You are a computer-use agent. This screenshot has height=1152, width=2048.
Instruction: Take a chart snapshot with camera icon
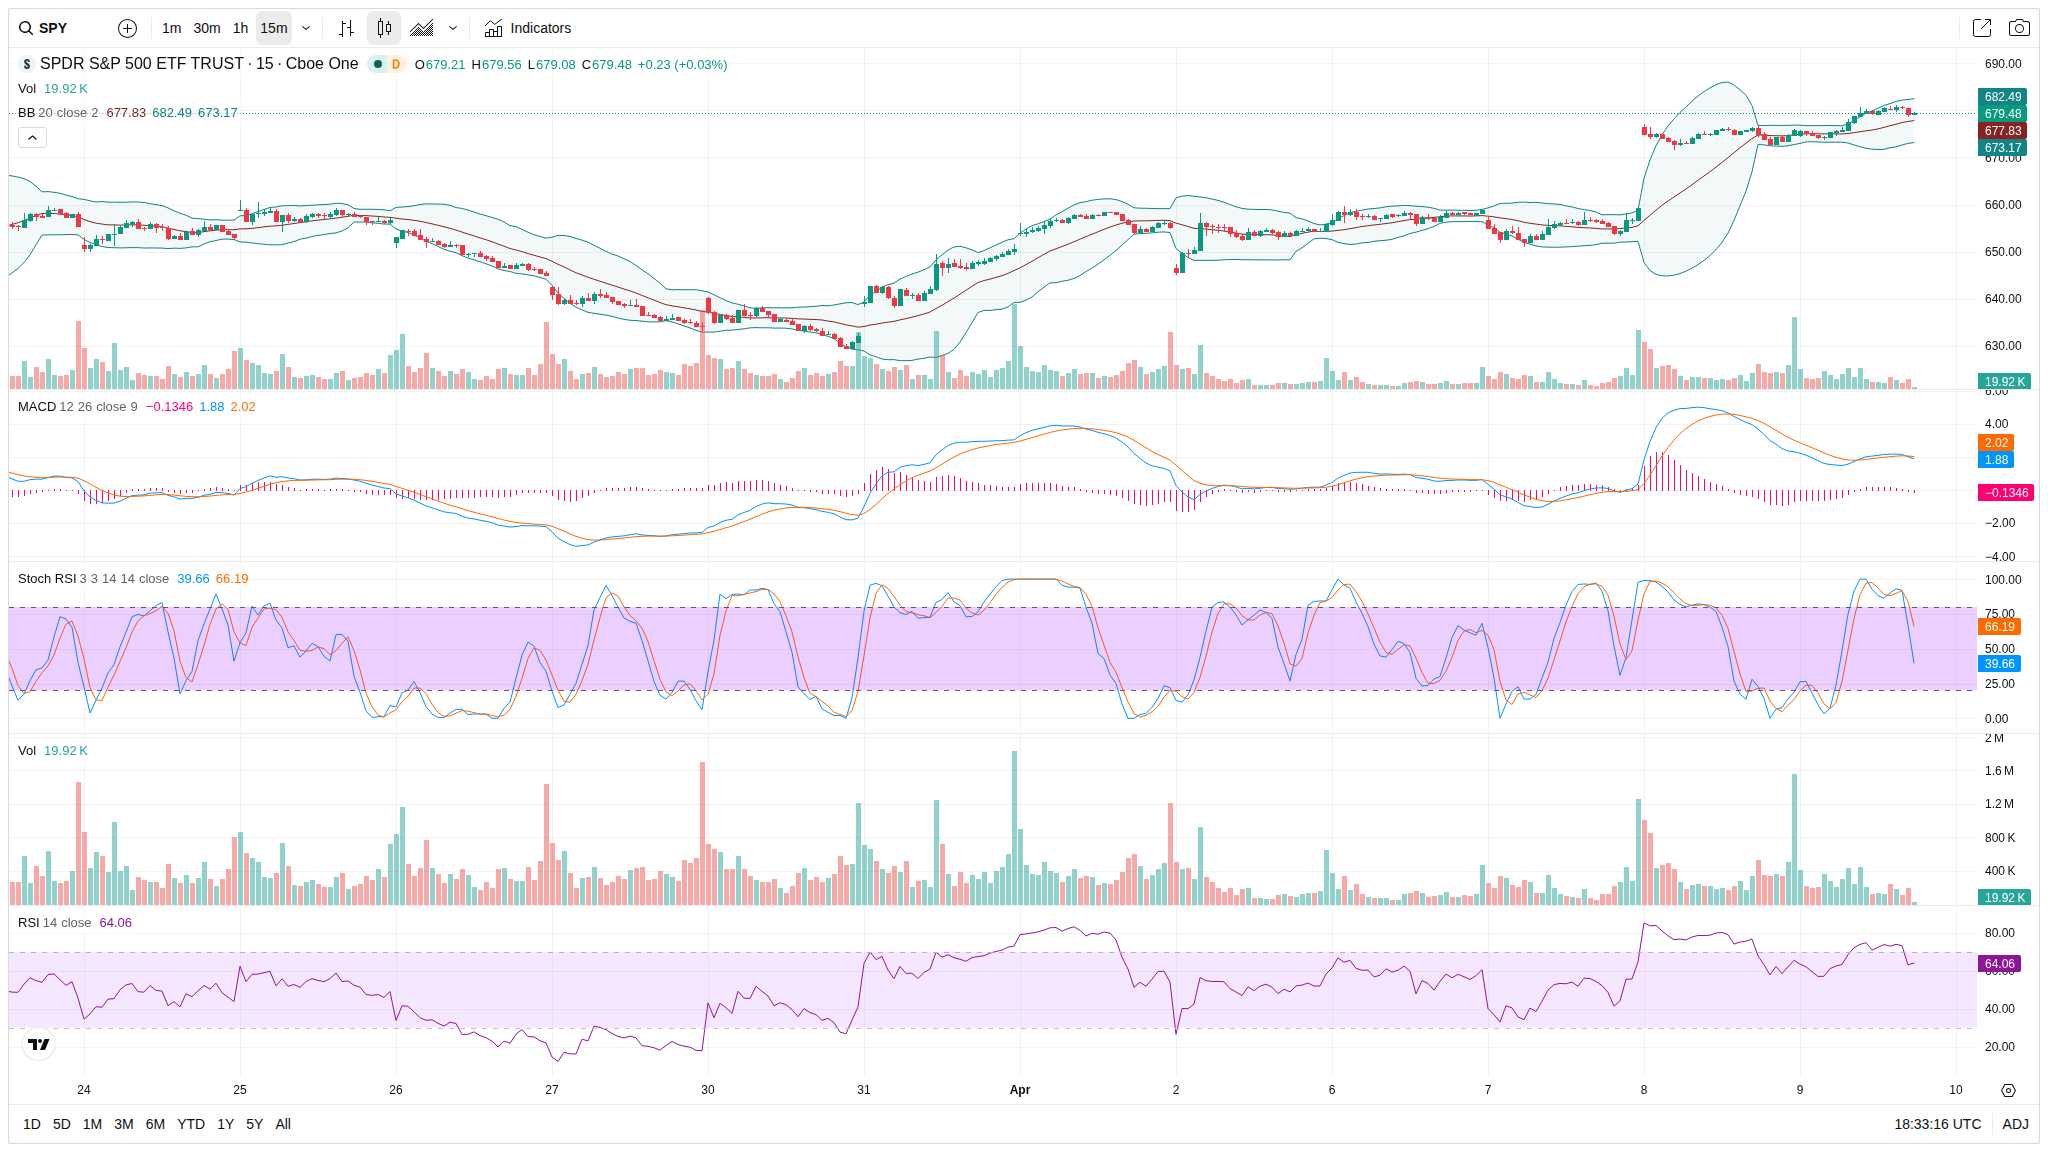pyautogui.click(x=2019, y=28)
